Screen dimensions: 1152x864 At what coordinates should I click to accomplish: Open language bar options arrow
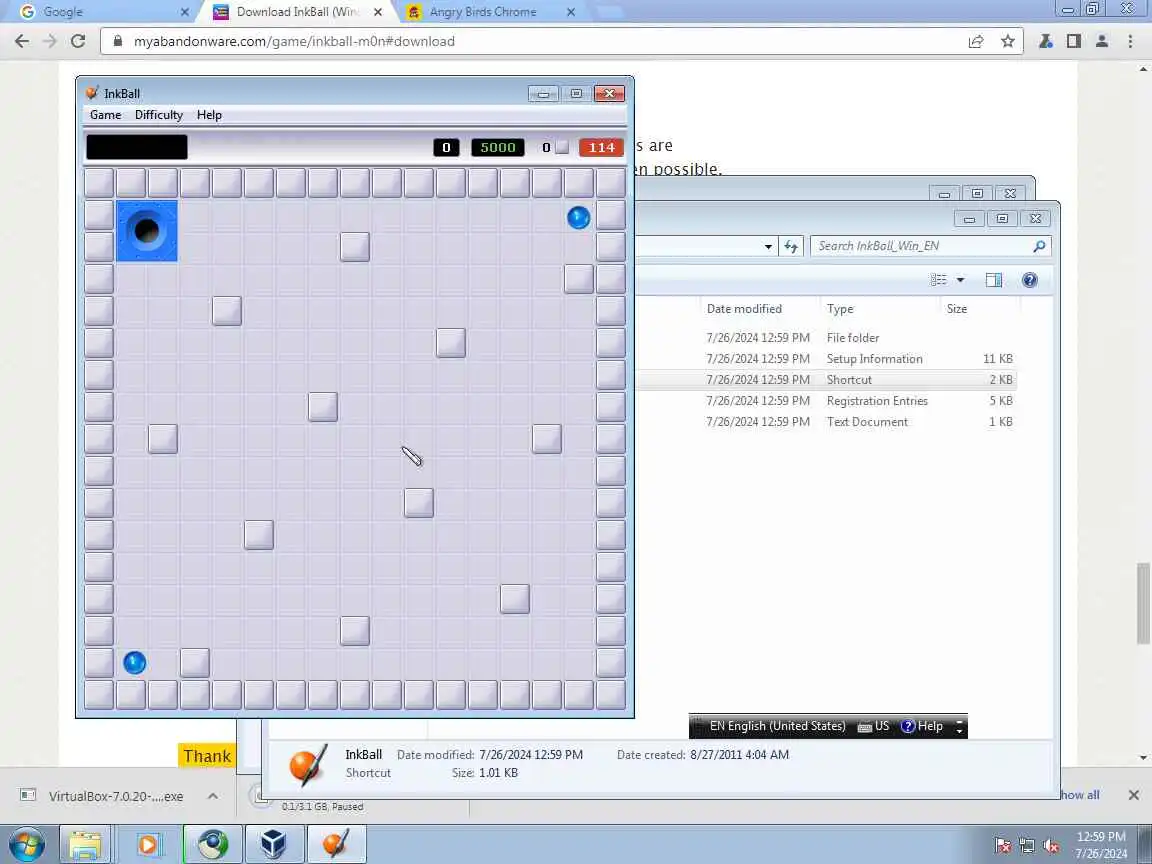pyautogui.click(x=959, y=731)
